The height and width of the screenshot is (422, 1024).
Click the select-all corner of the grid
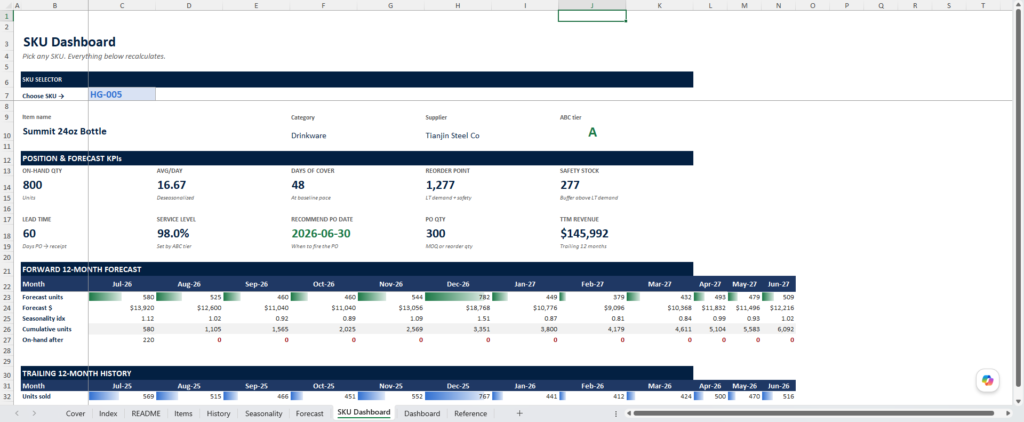click(x=9, y=5)
